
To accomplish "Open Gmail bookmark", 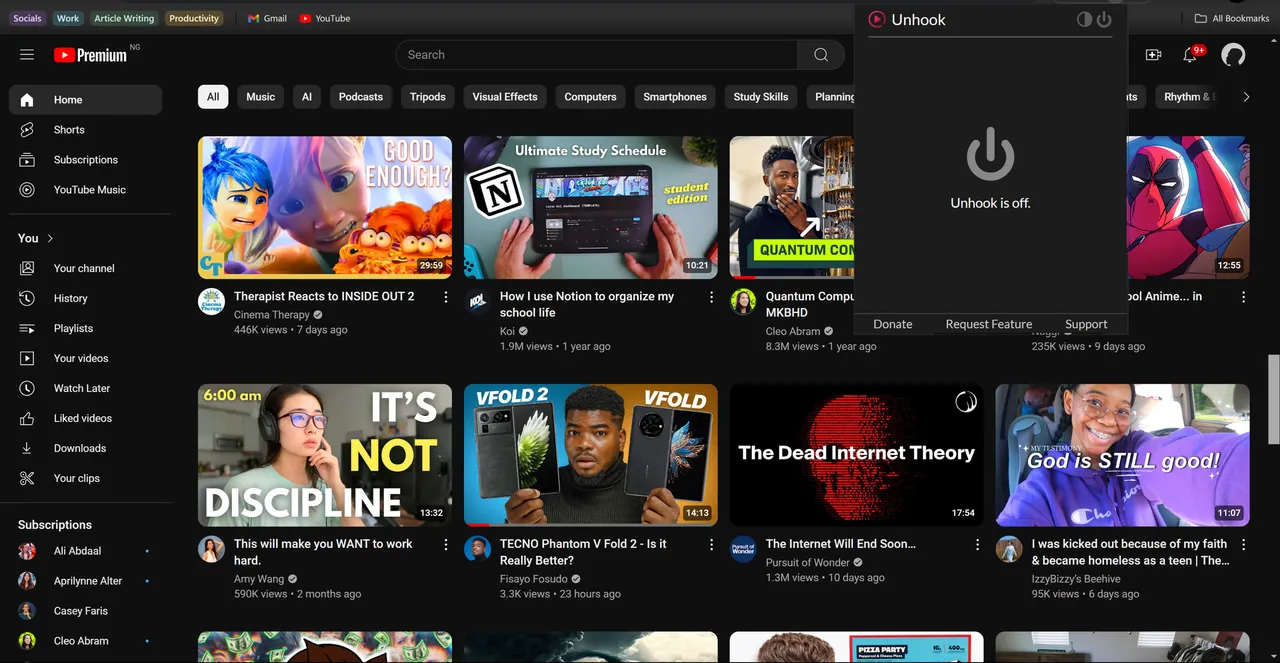I will 267,18.
